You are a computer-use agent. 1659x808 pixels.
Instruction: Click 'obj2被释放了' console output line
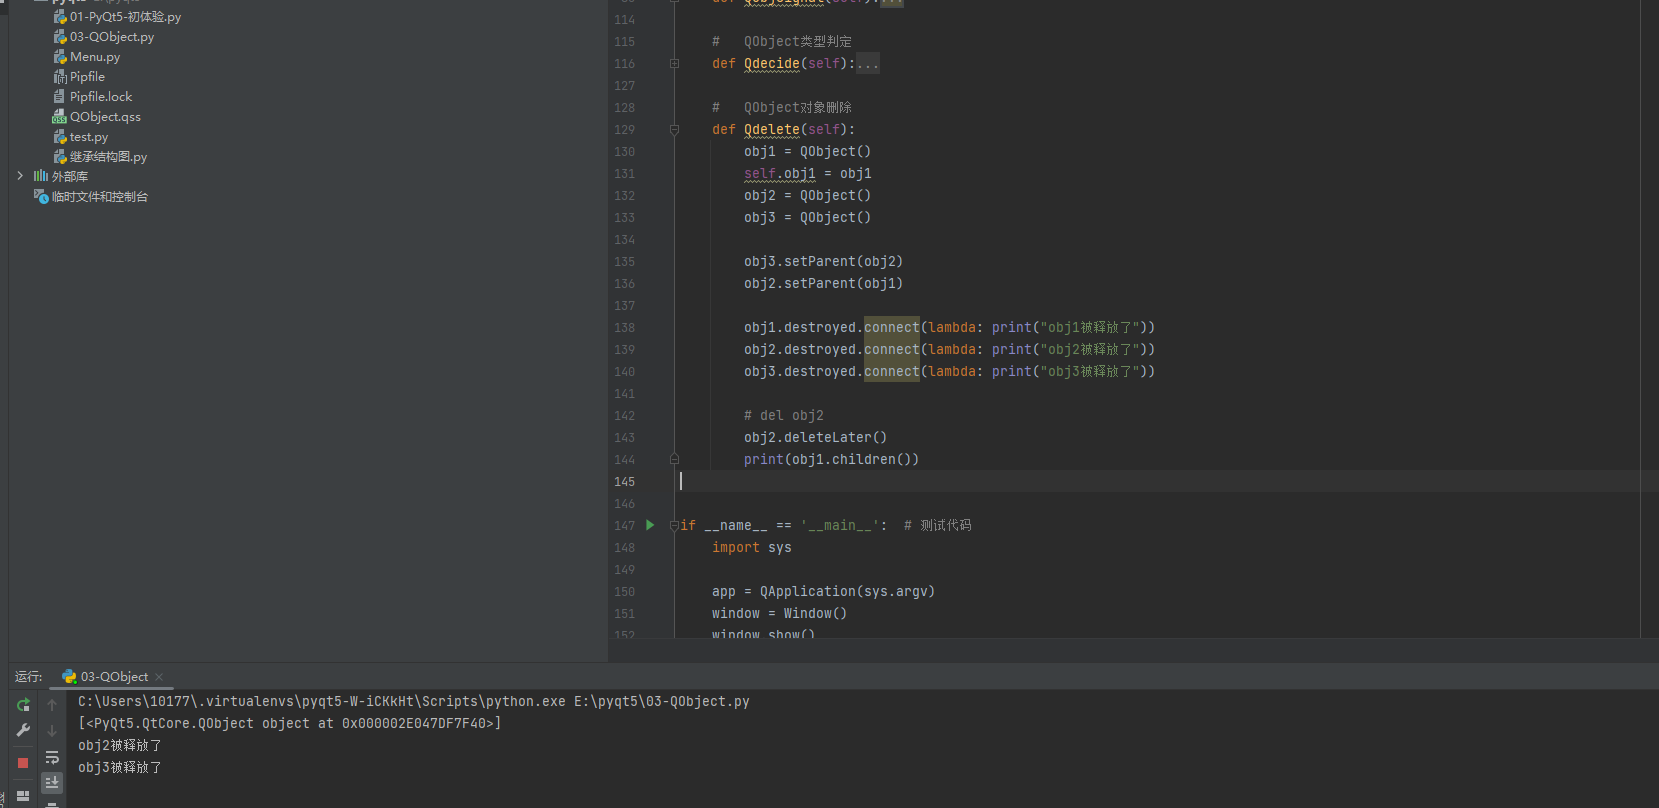tap(120, 746)
